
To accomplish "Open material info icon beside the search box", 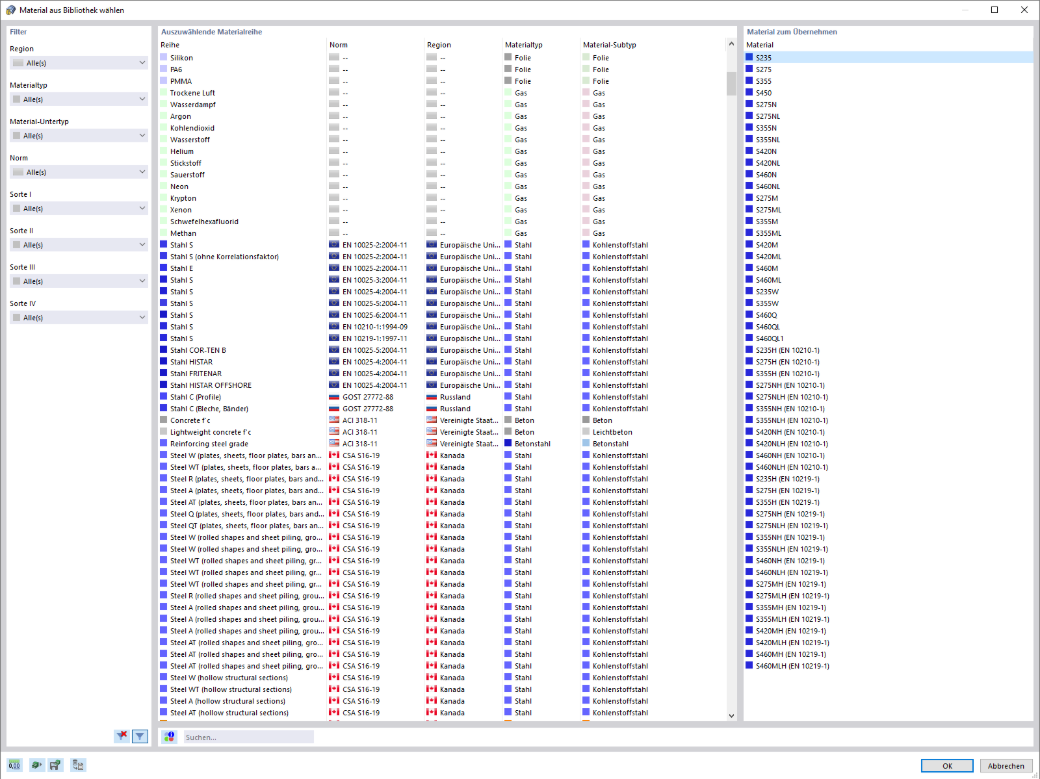I will coord(170,737).
